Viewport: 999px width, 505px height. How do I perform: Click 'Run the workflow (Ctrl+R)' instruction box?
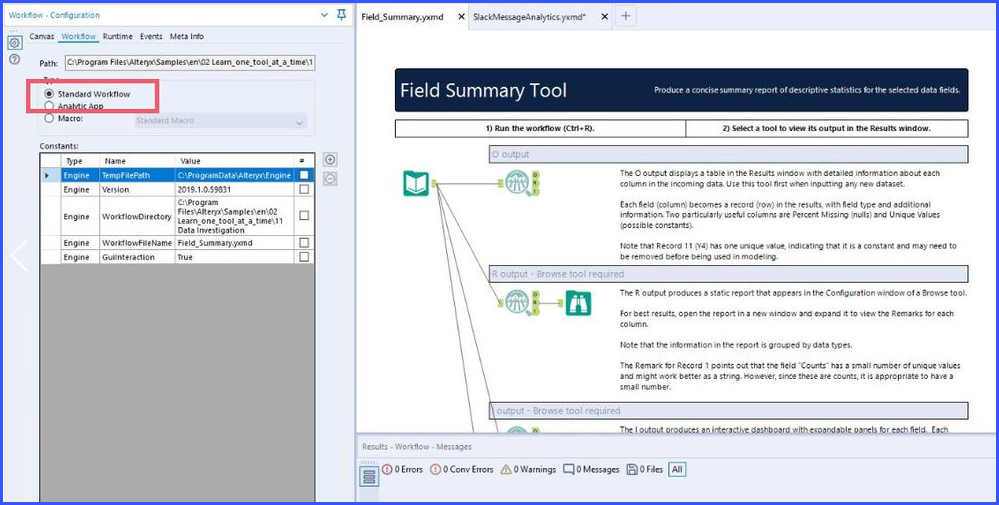[540, 128]
